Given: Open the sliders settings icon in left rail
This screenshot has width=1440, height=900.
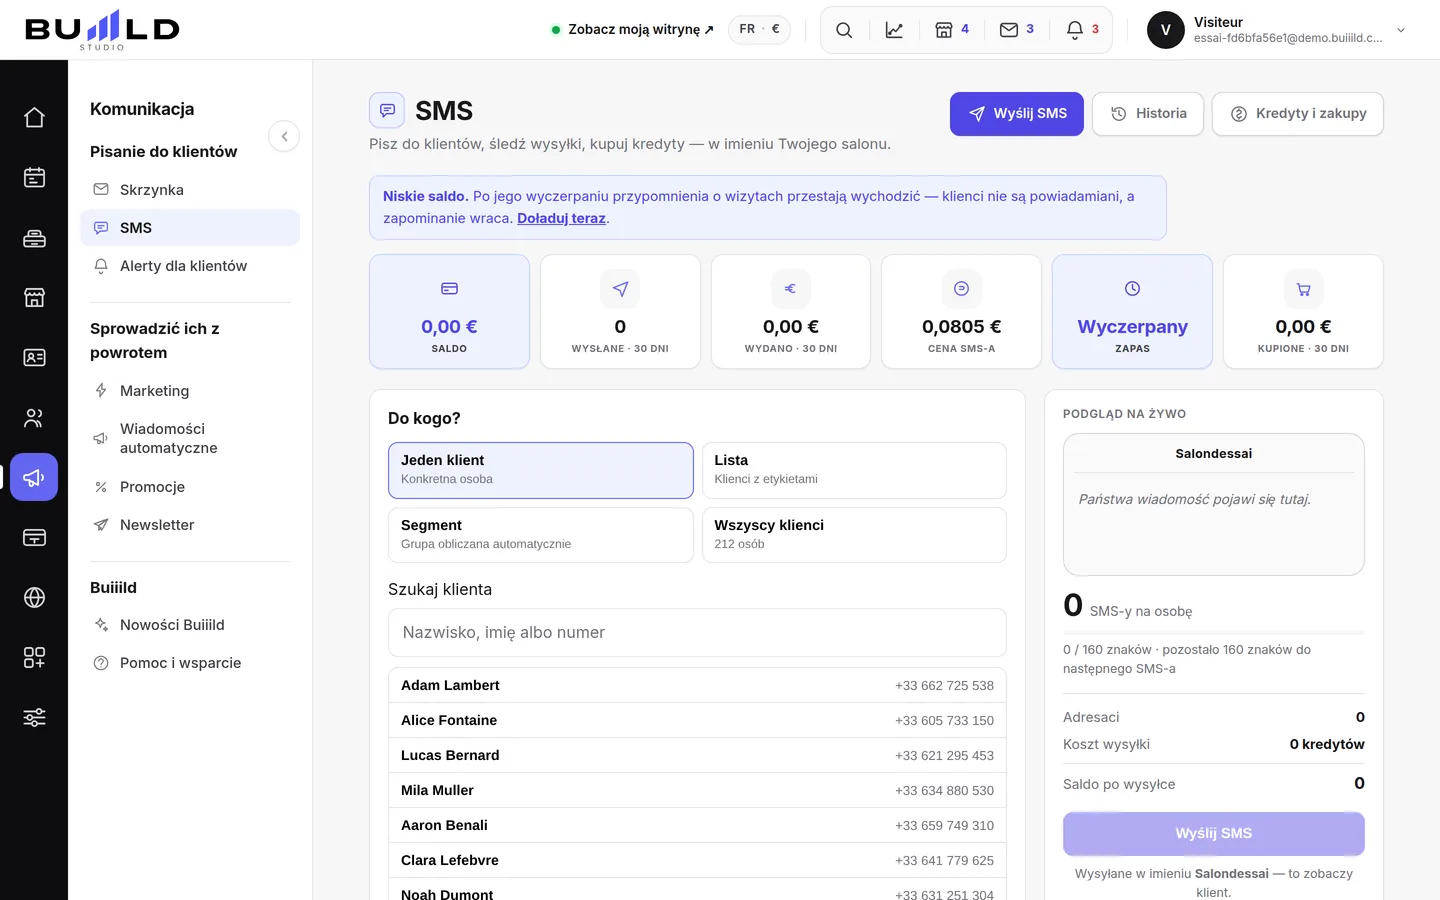Looking at the screenshot, I should (x=34, y=717).
